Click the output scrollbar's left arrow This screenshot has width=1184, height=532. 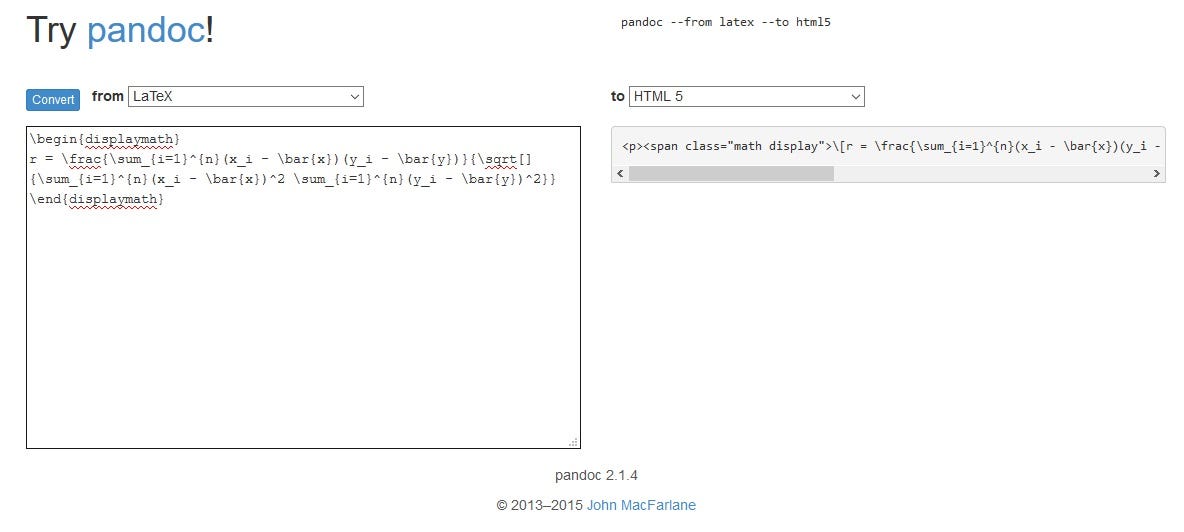pyautogui.click(x=621, y=174)
